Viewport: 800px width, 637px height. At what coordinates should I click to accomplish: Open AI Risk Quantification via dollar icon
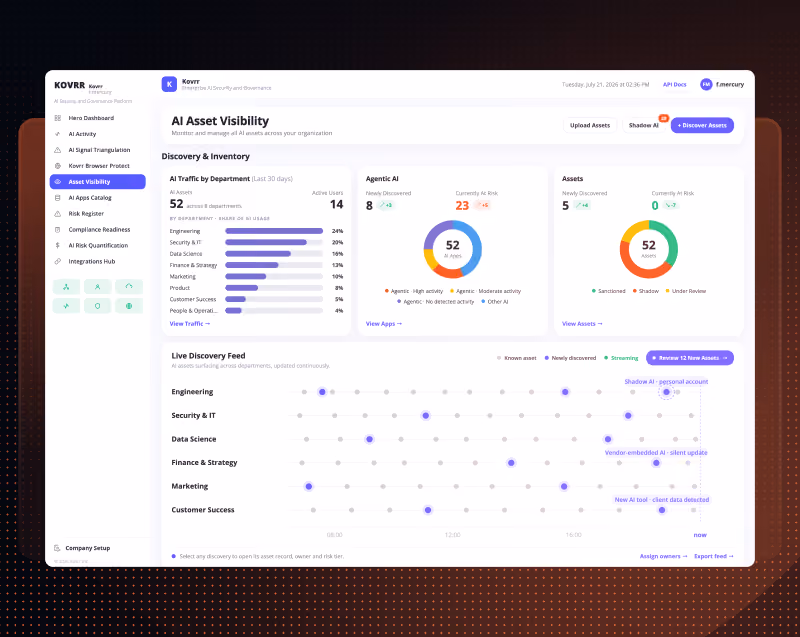[58, 245]
